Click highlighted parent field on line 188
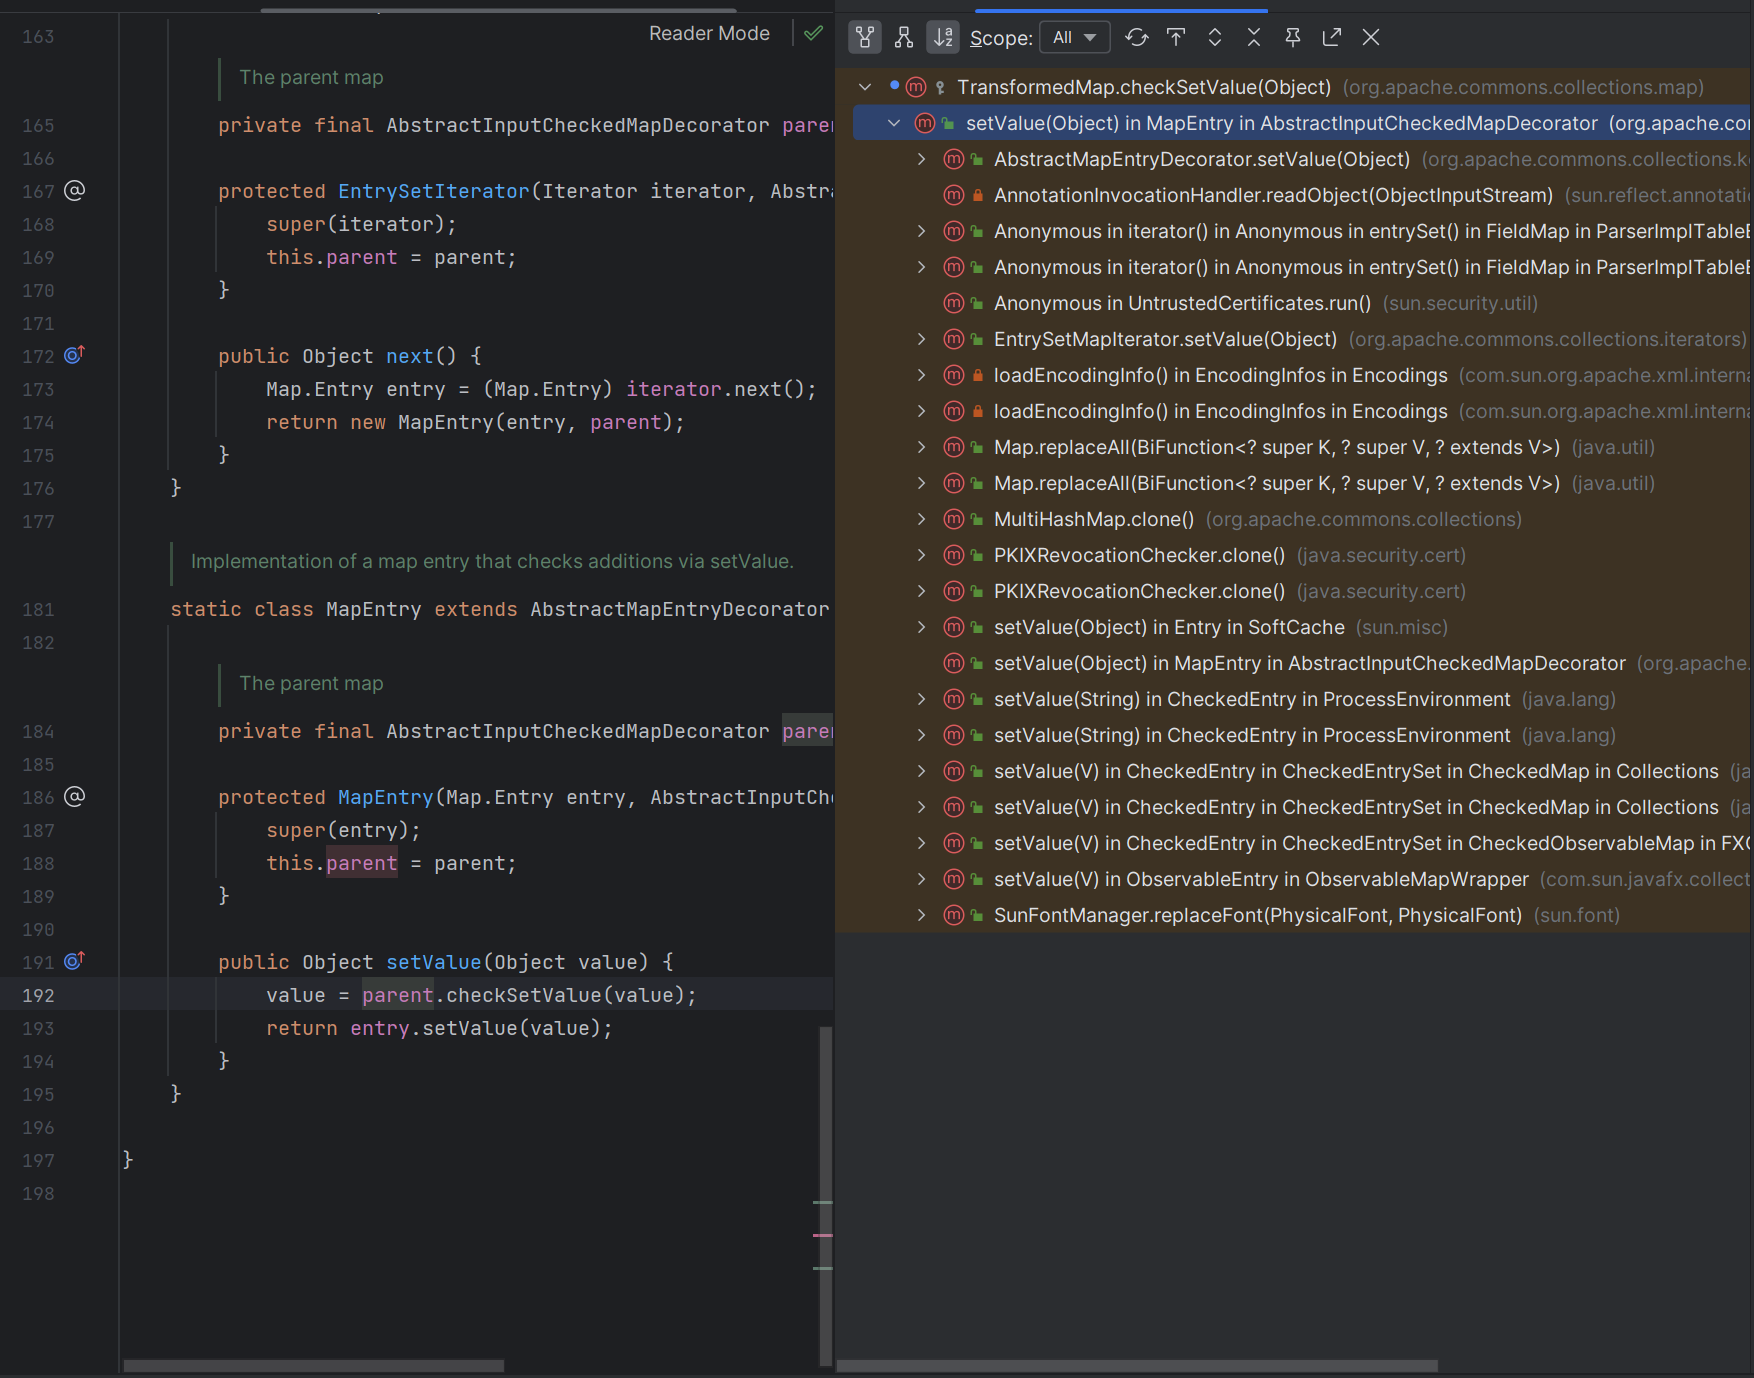Image resolution: width=1754 pixels, height=1378 pixels. tap(361, 863)
